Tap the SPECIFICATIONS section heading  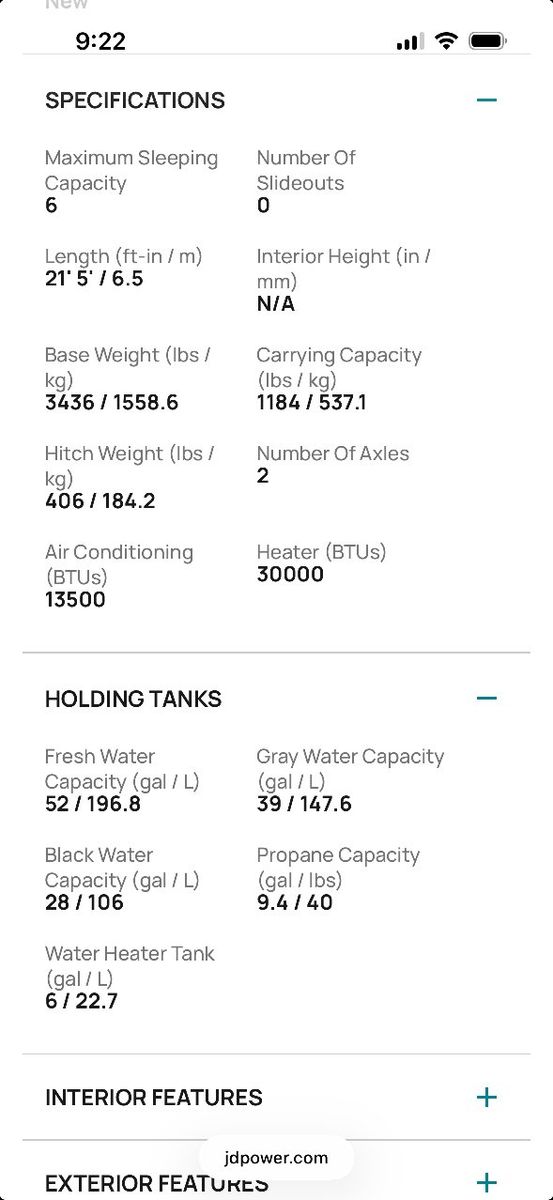coord(135,100)
